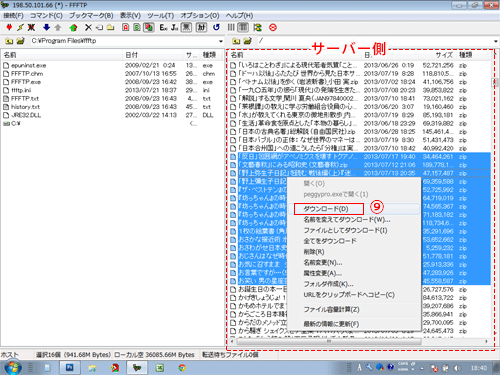The width and height of the screenshot is (500, 375).
Task: Click server pane change folder icon
Action: [248, 41]
